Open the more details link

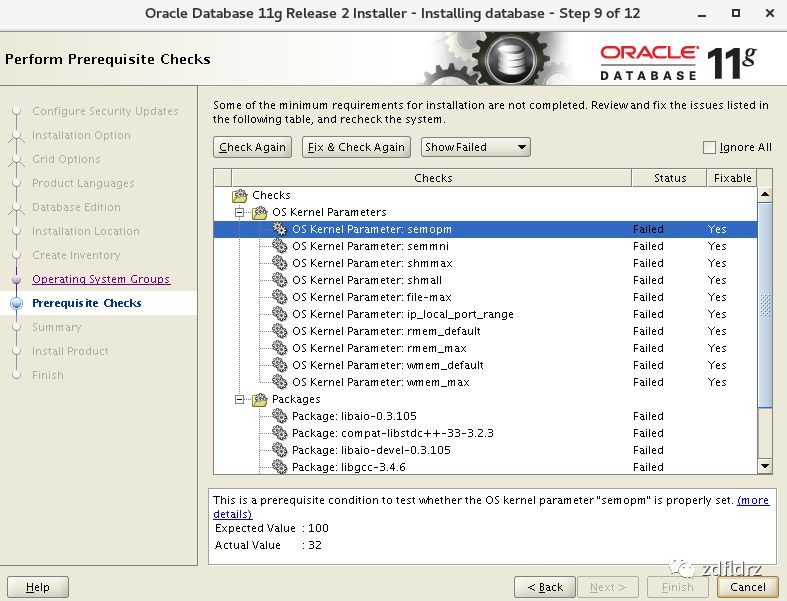753,501
